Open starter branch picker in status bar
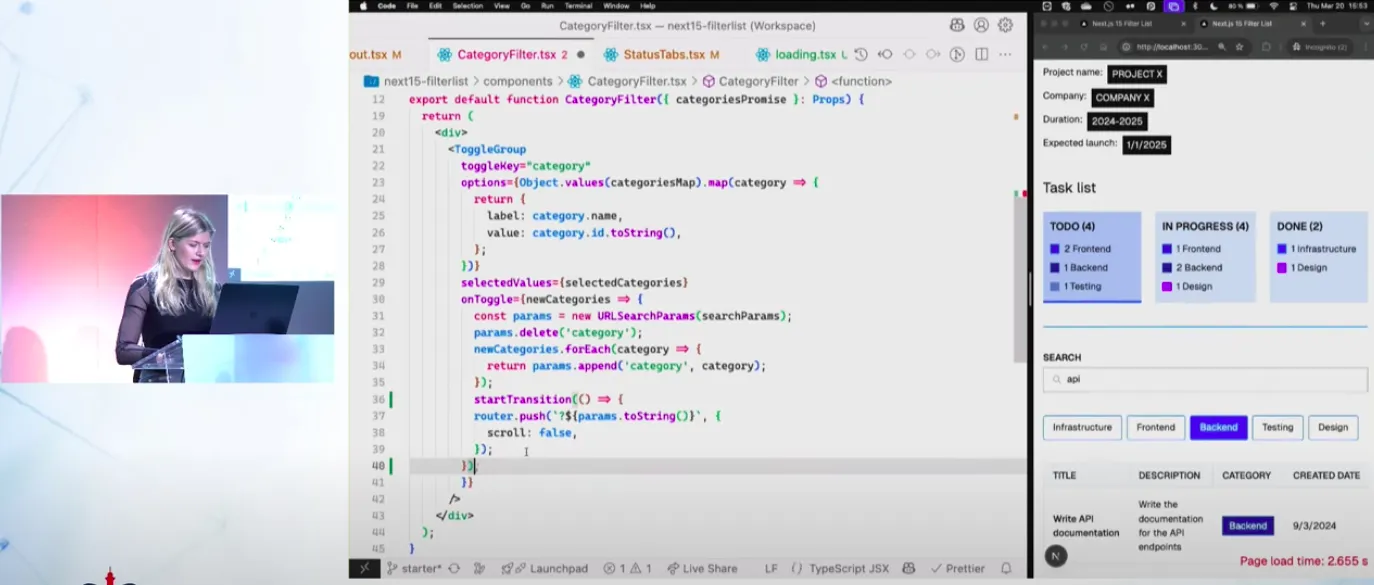1374x585 pixels. [414, 568]
